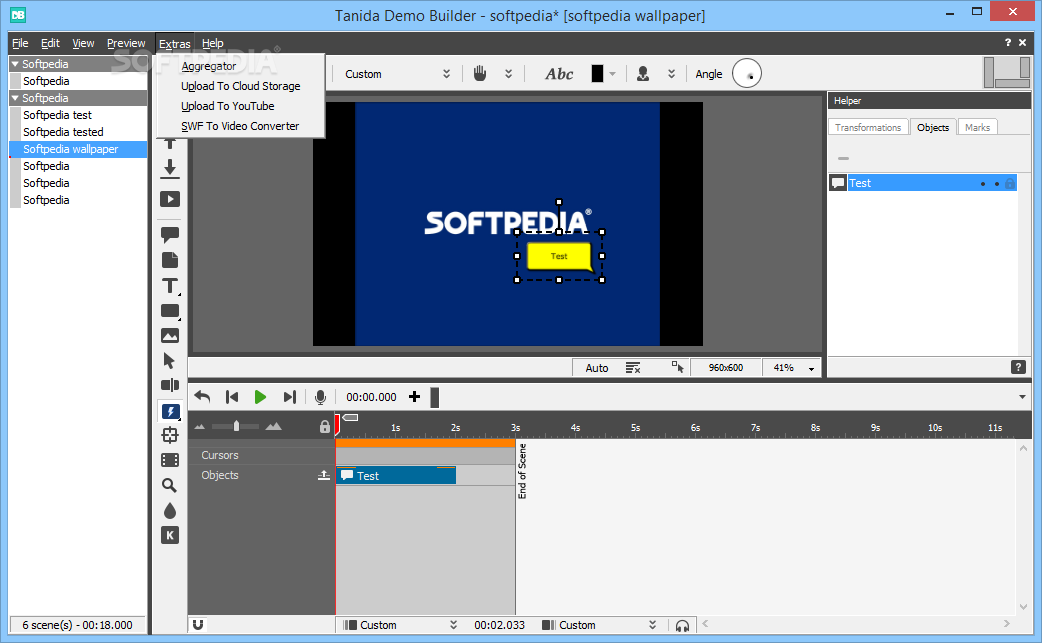This screenshot has width=1042, height=643.
Task: Toggle lock on Test object in Helper
Action: [1010, 183]
